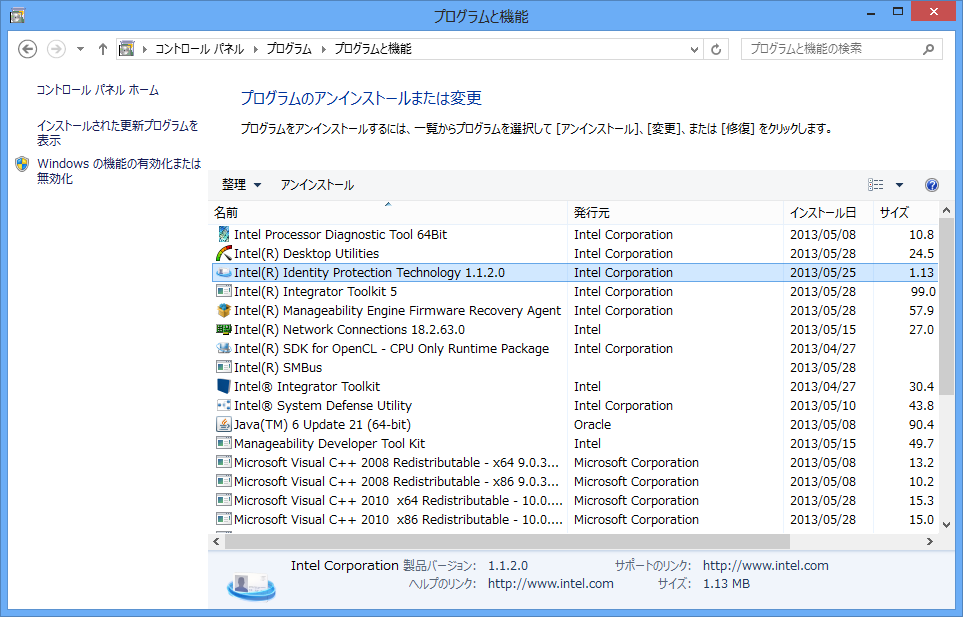Click the サポートのリンク http://www.intel.com value

[x=766, y=565]
